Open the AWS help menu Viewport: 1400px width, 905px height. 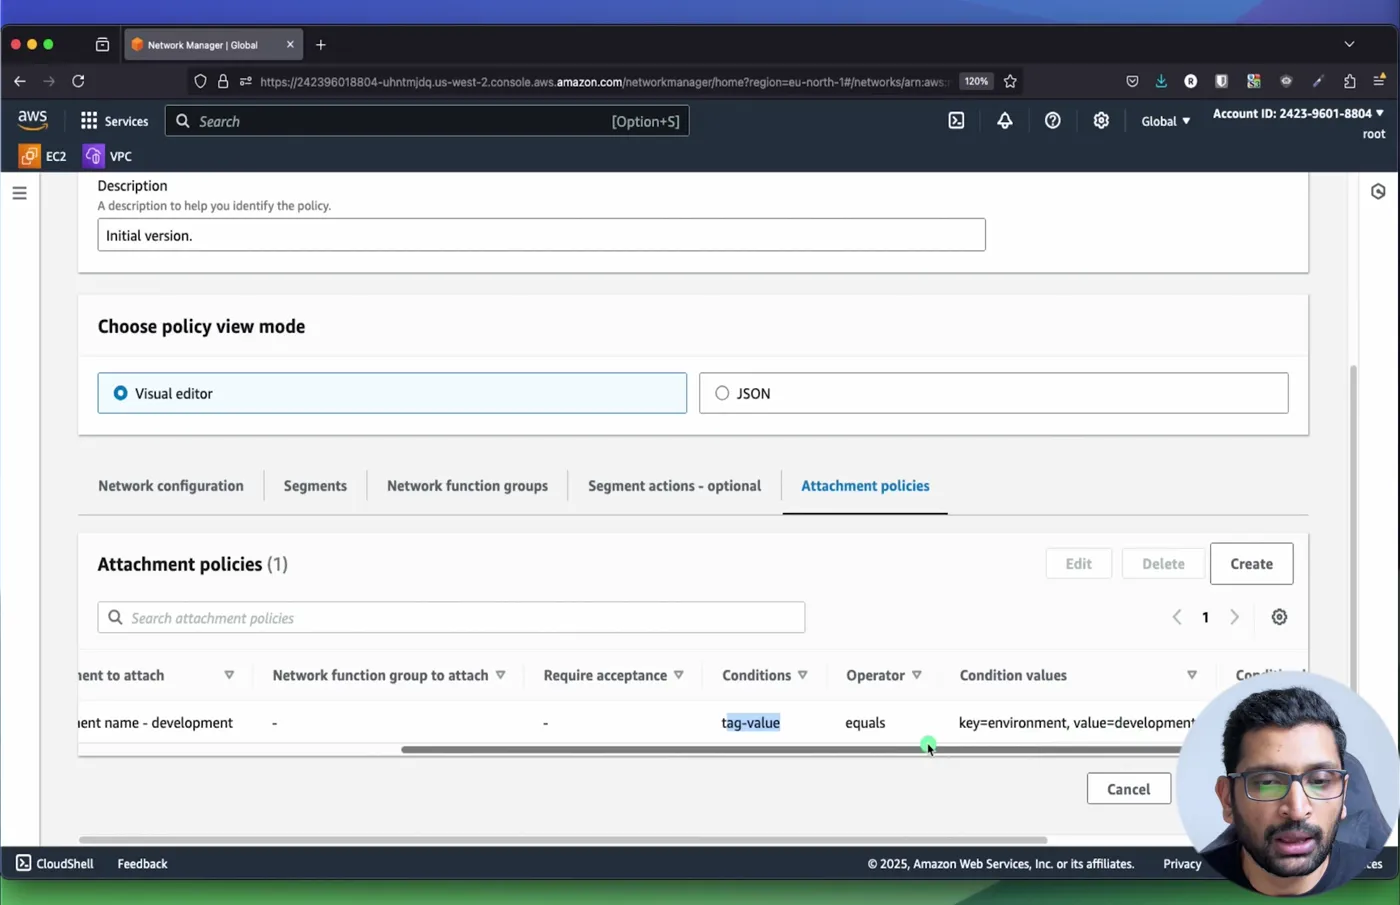[1052, 121]
